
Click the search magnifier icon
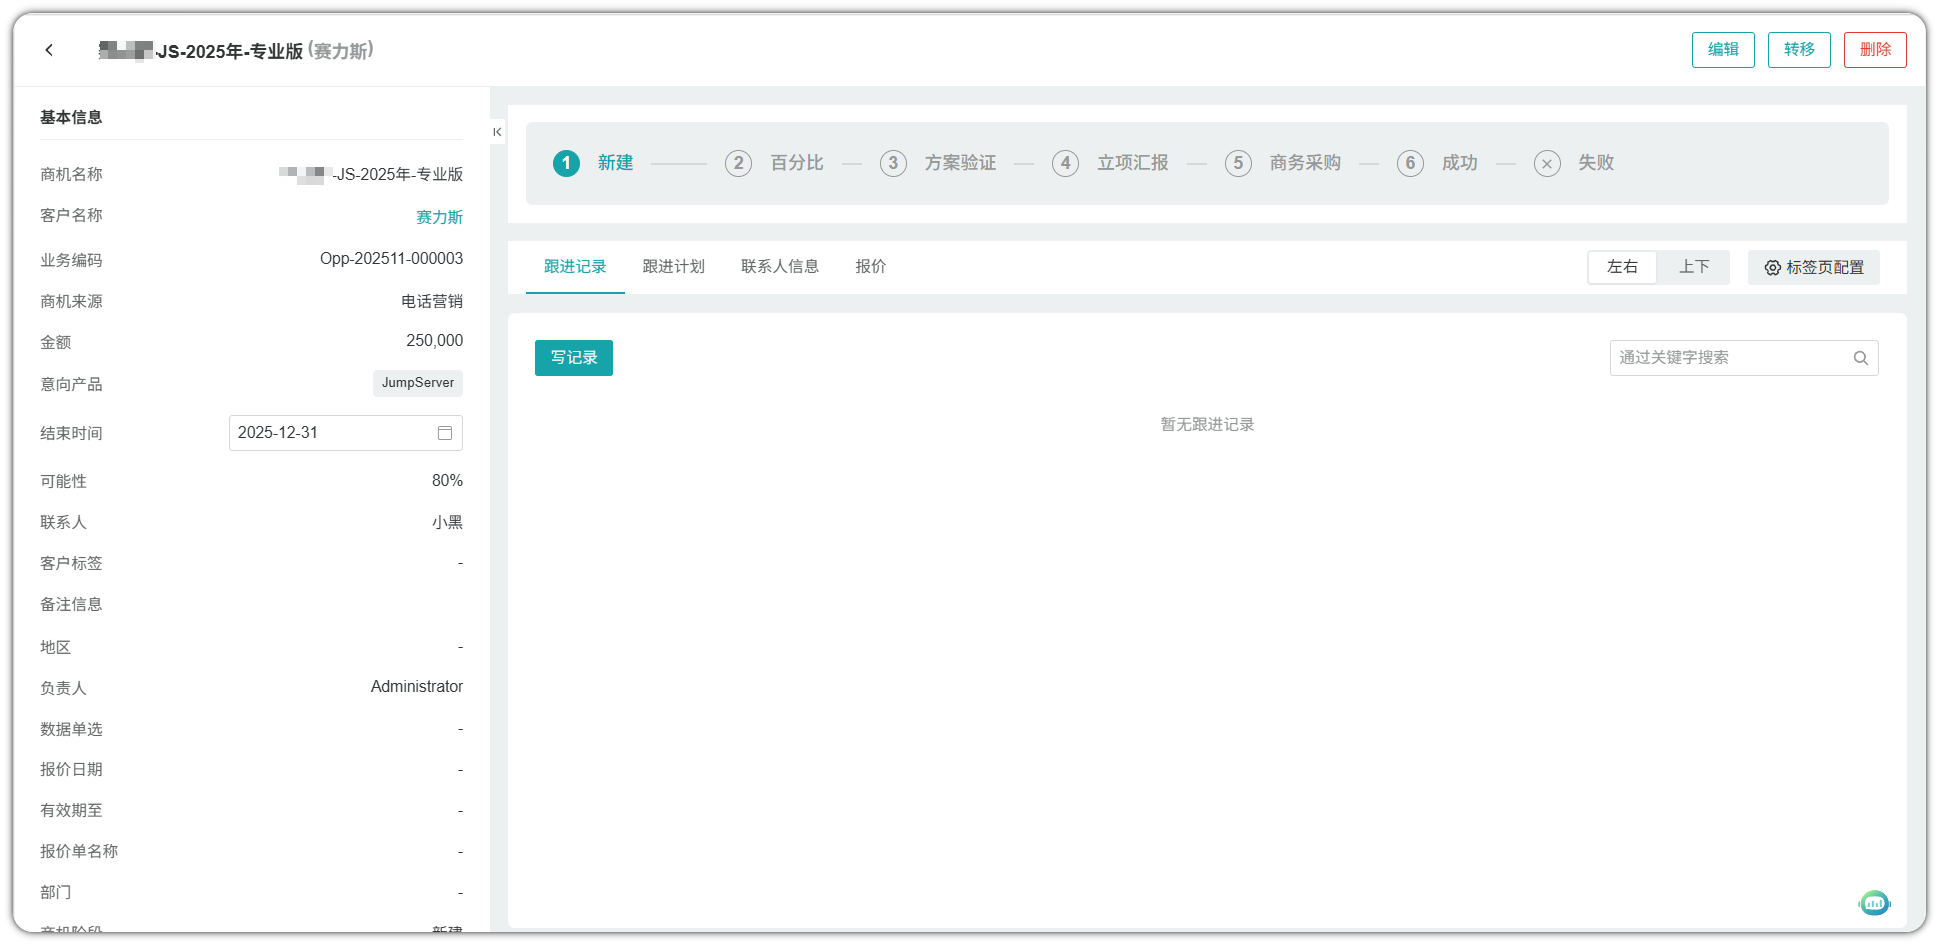pyautogui.click(x=1860, y=358)
